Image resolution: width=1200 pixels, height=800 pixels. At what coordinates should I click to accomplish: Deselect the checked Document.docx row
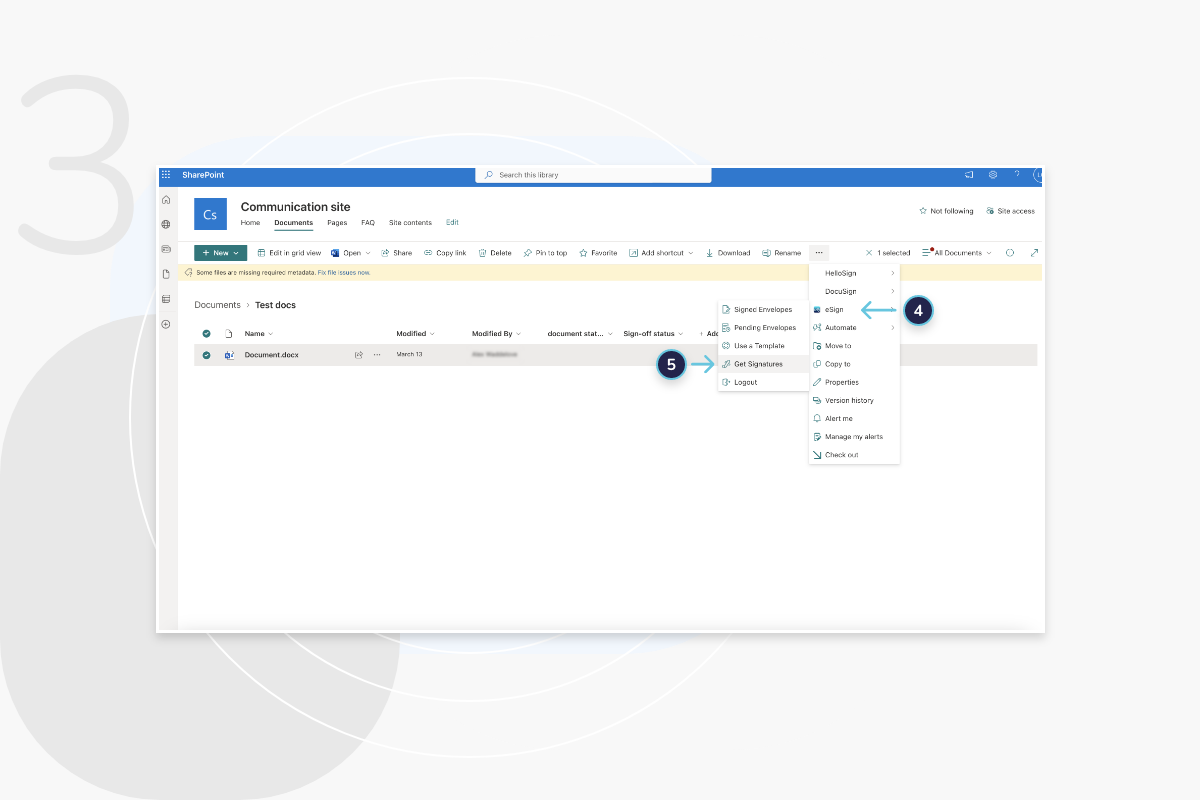click(206, 354)
